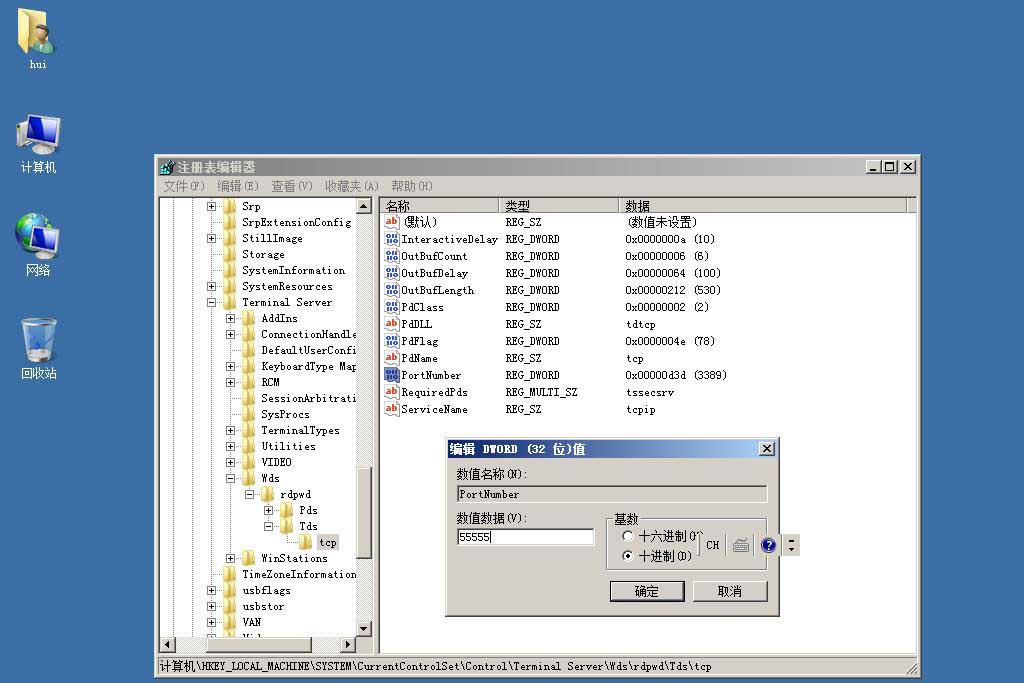Click the status bar registry path
This screenshot has width=1024, height=683.
pos(436,667)
